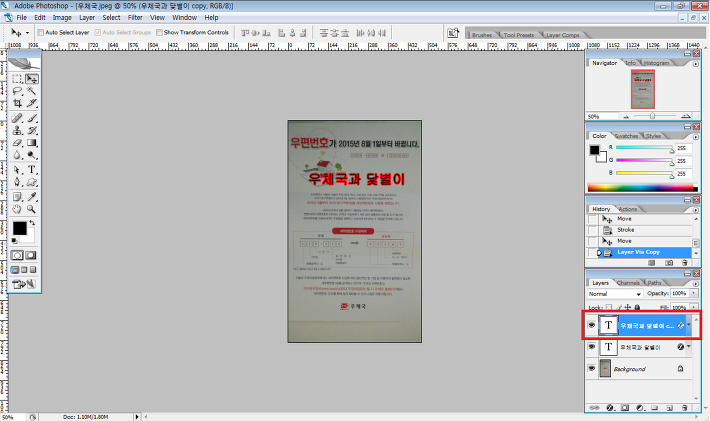Jump to ImageReady button in toolbox

pos(24,284)
